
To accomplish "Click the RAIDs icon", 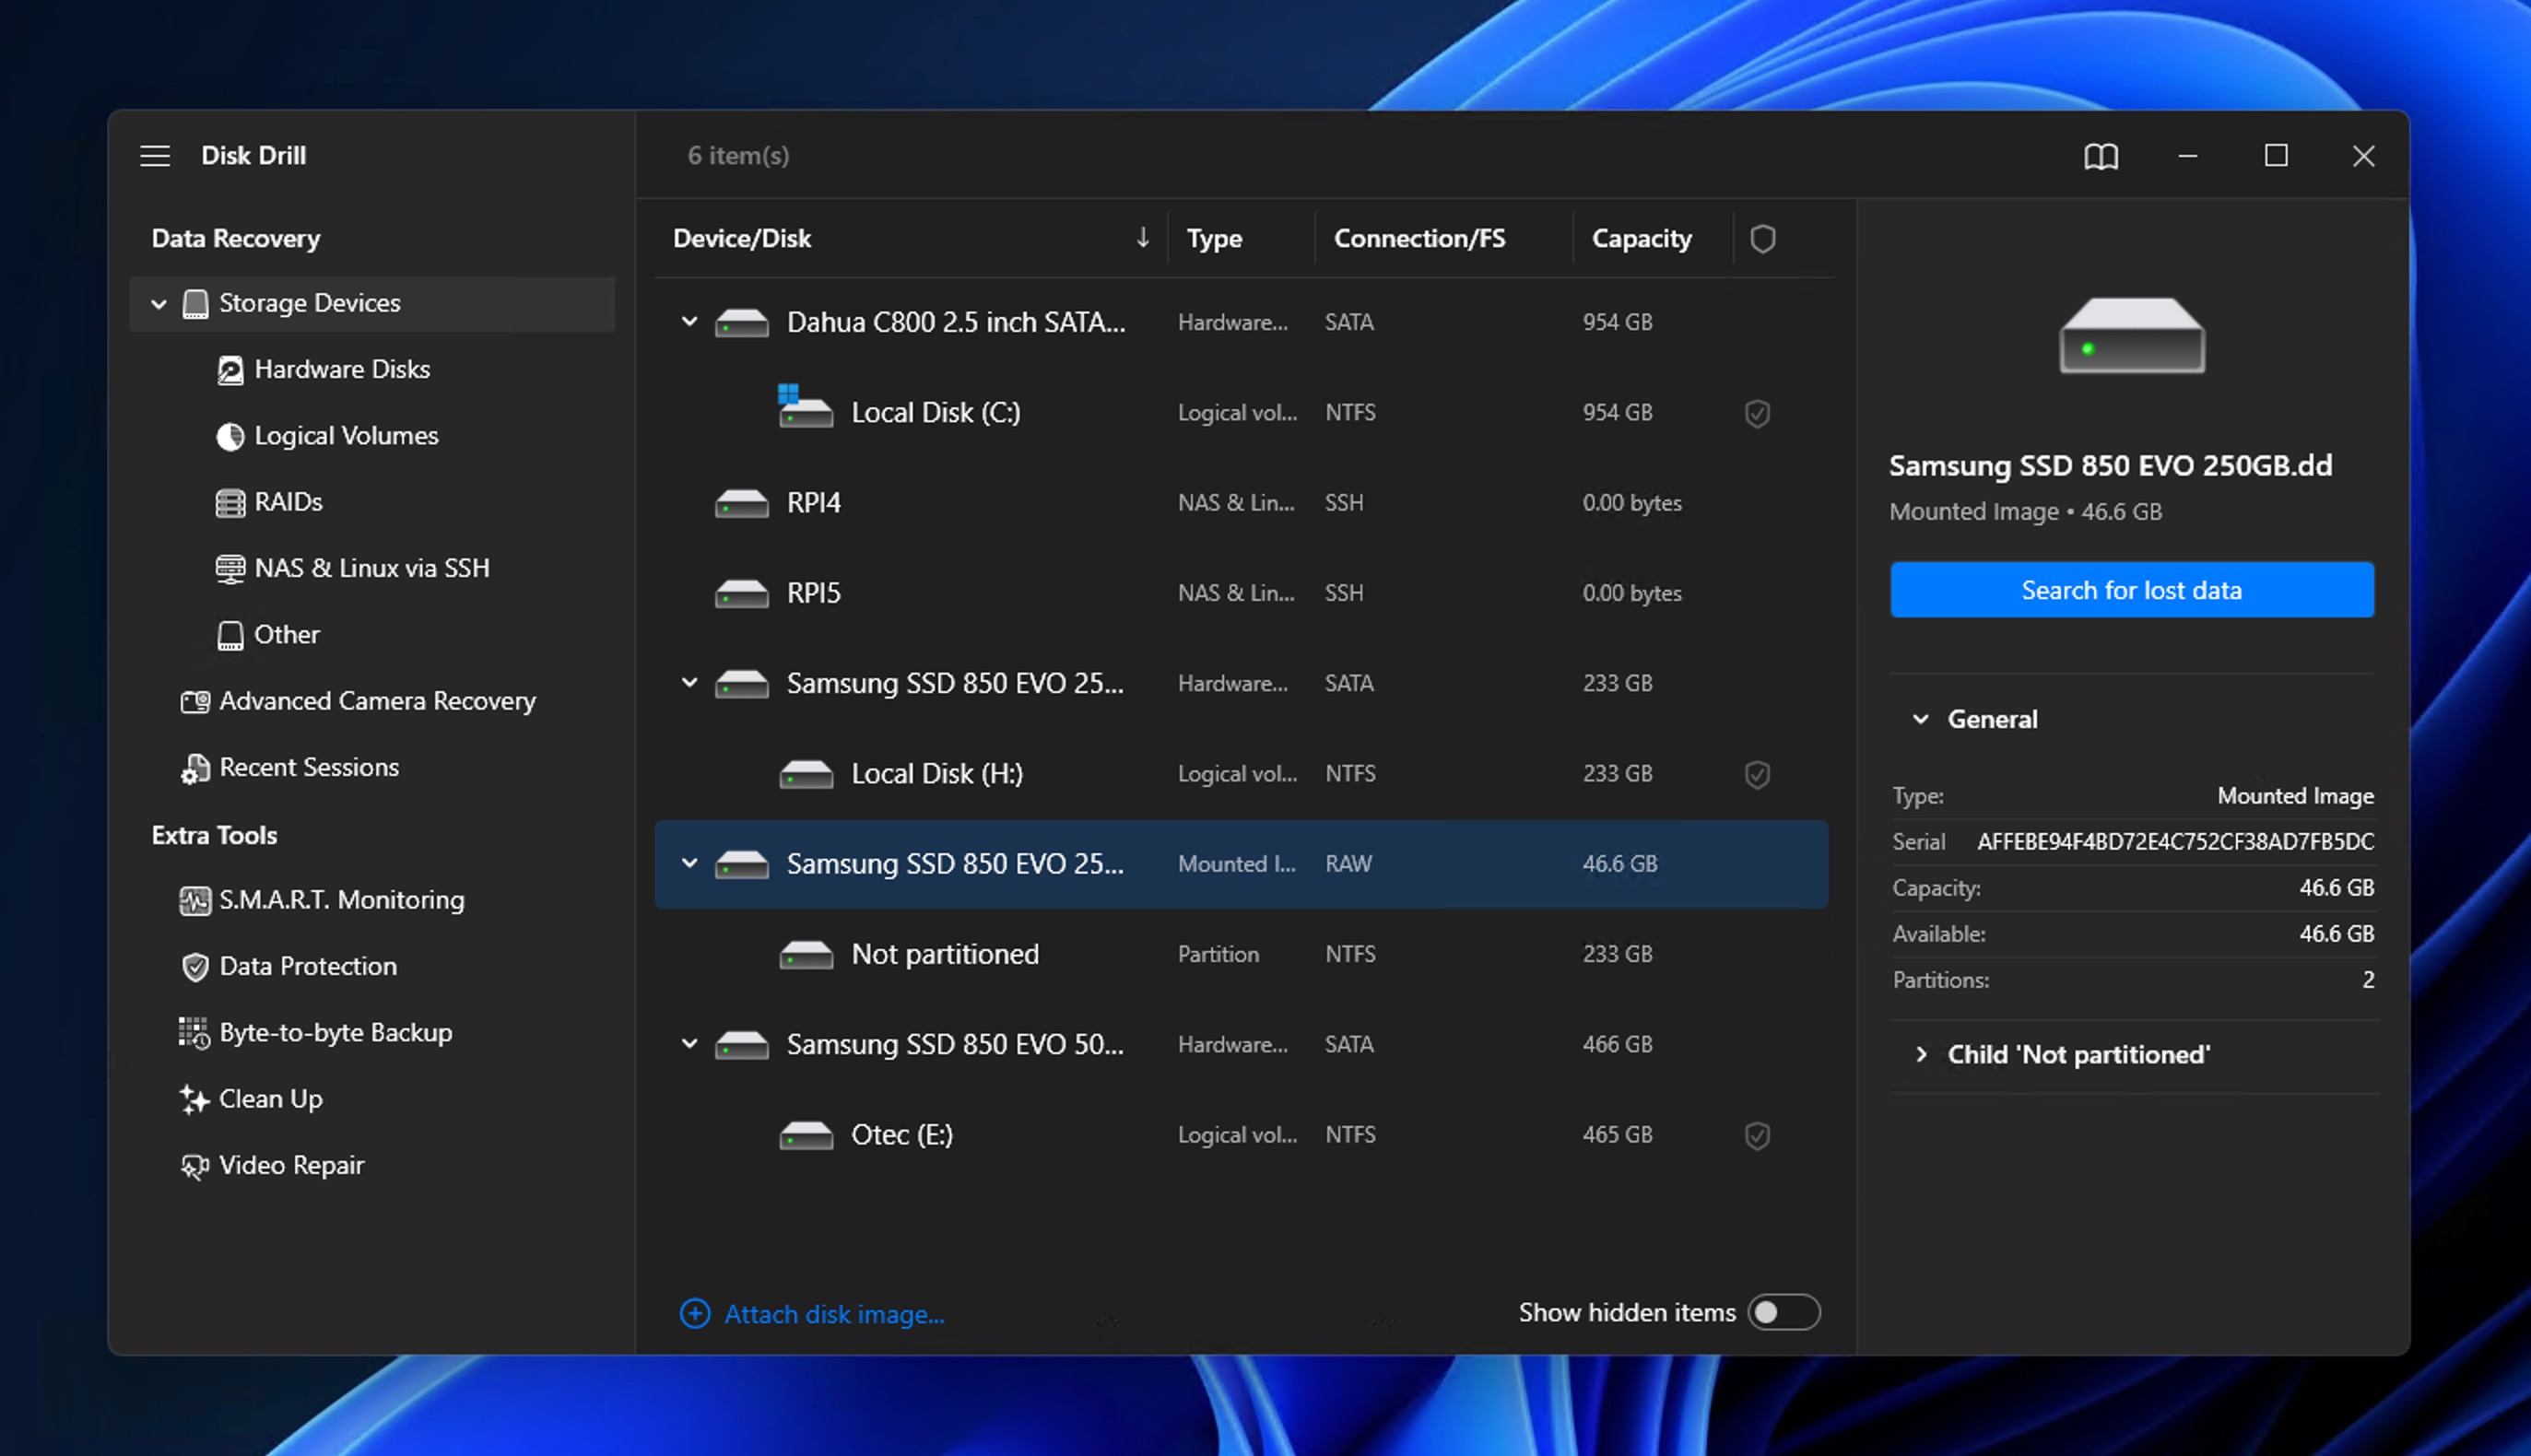I will coord(230,502).
